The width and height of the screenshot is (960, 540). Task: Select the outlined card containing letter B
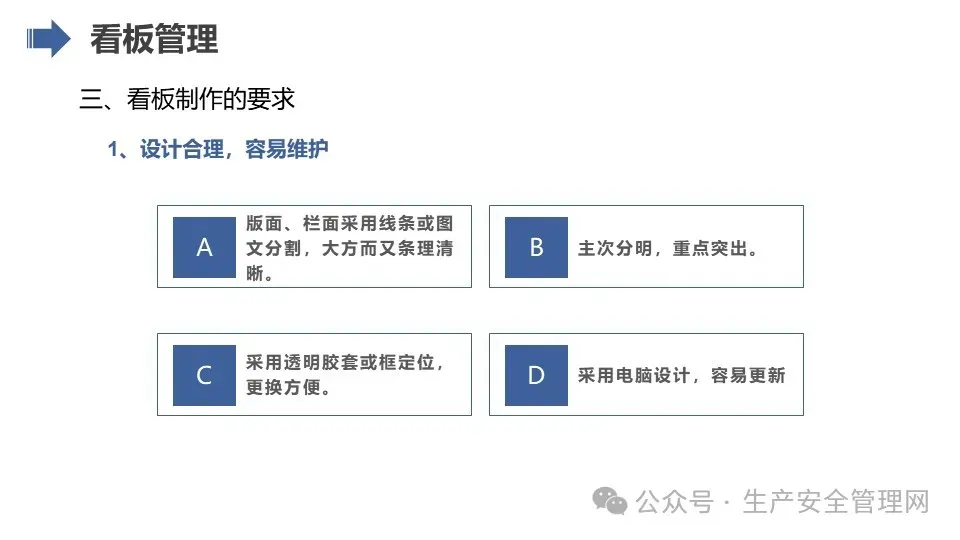click(646, 247)
